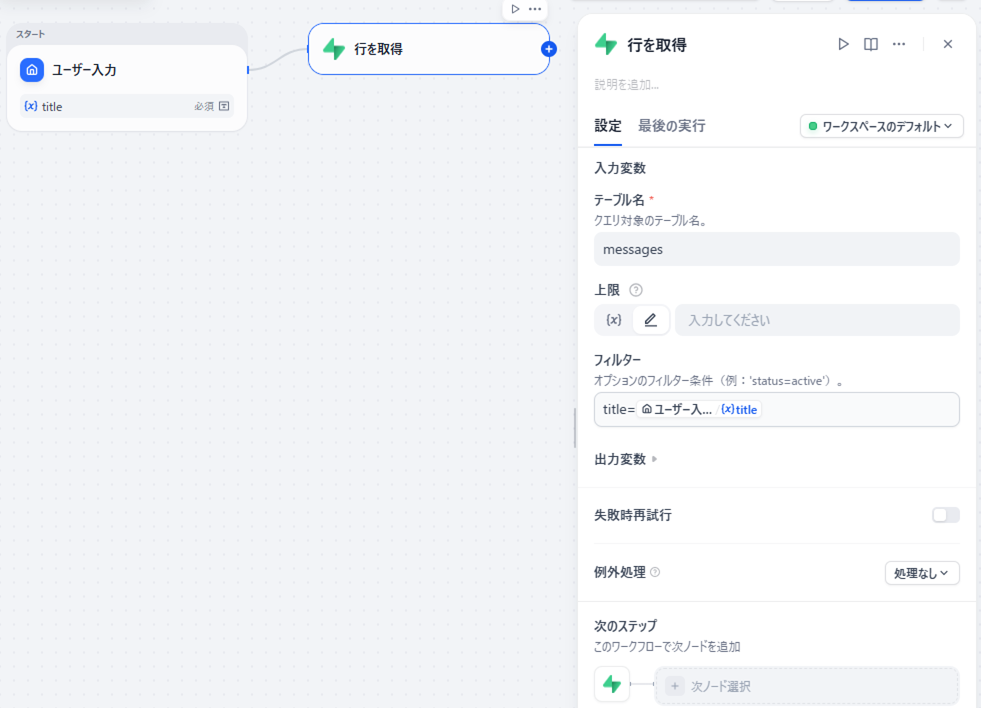This screenshot has height=708, width=981.
Task: Open the ワークスペースのデフォルト dropdown
Action: (882, 126)
